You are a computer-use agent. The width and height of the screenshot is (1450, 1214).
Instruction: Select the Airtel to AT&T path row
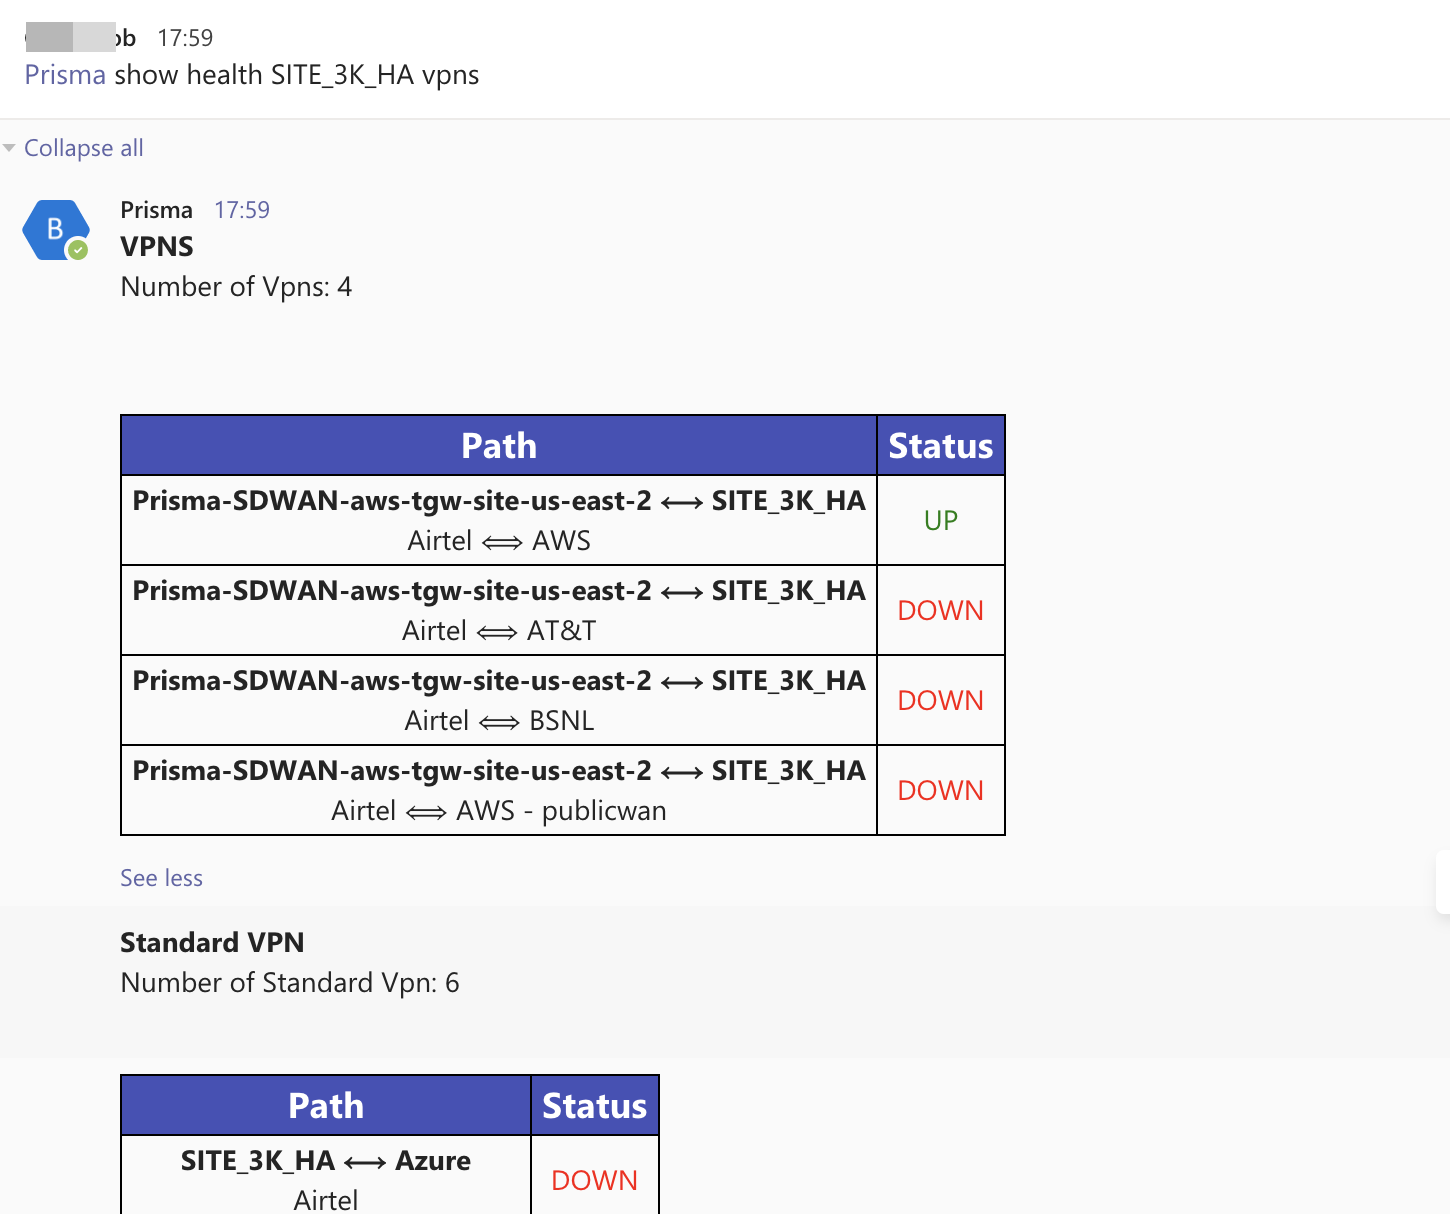498,610
